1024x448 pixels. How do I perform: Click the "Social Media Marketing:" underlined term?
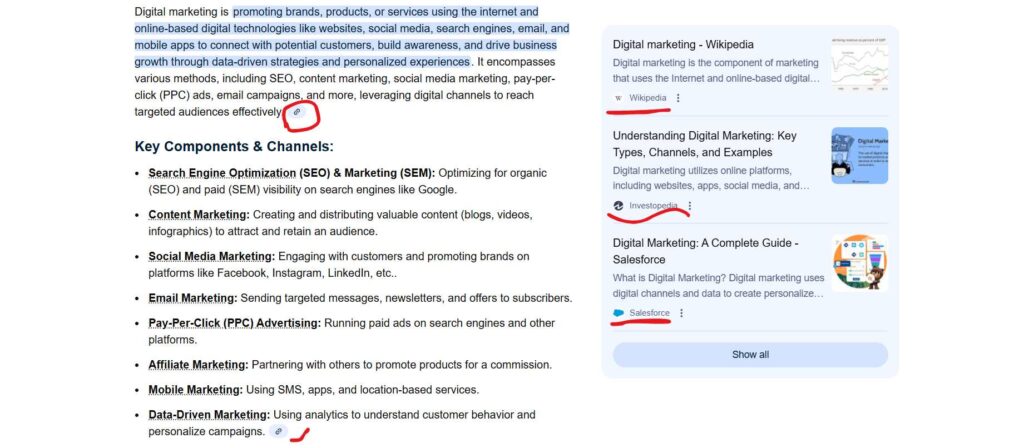point(212,257)
